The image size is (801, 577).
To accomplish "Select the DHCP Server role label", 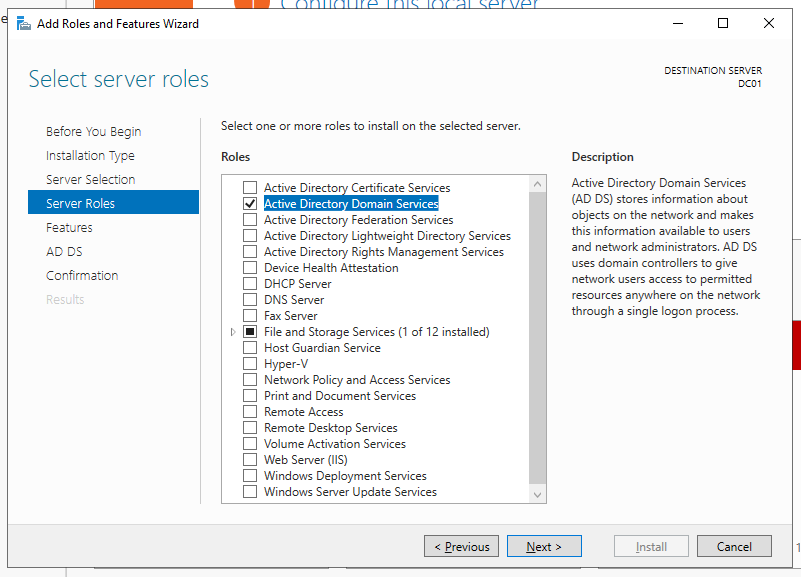I will (298, 284).
